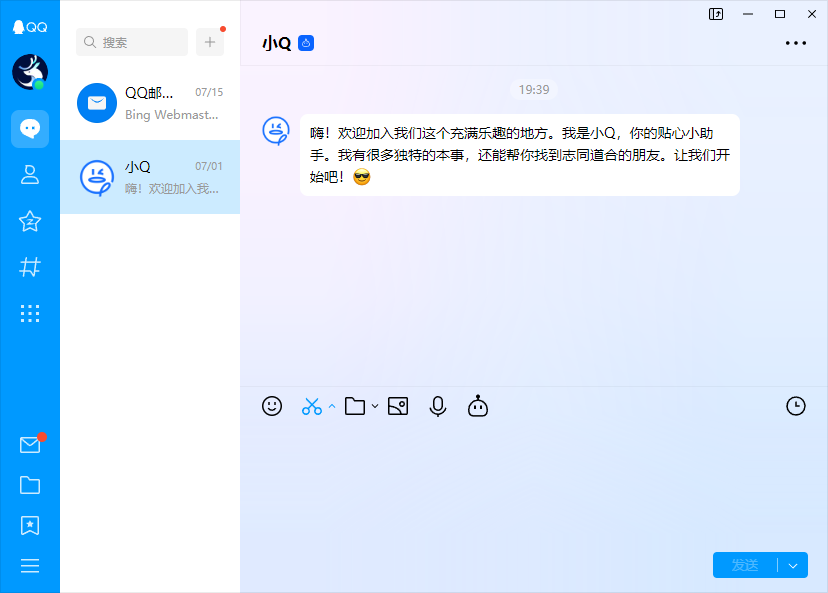
Task: View chat history via the clock icon
Action: click(x=795, y=406)
